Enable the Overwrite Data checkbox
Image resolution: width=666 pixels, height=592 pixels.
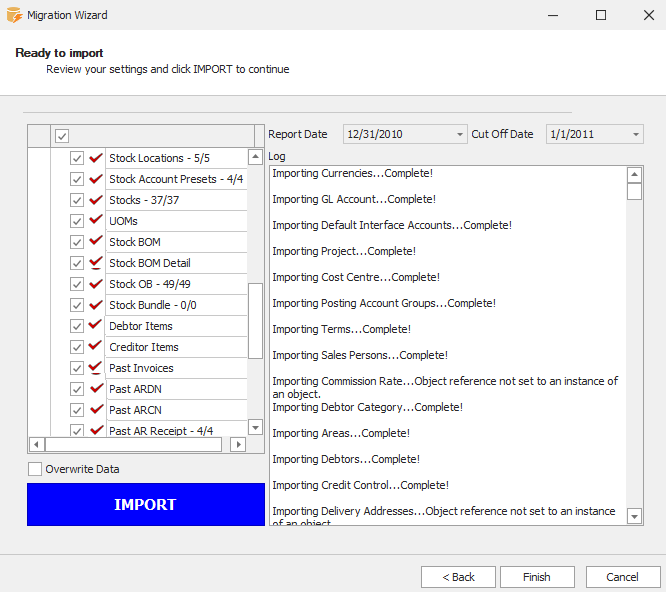(x=35, y=469)
